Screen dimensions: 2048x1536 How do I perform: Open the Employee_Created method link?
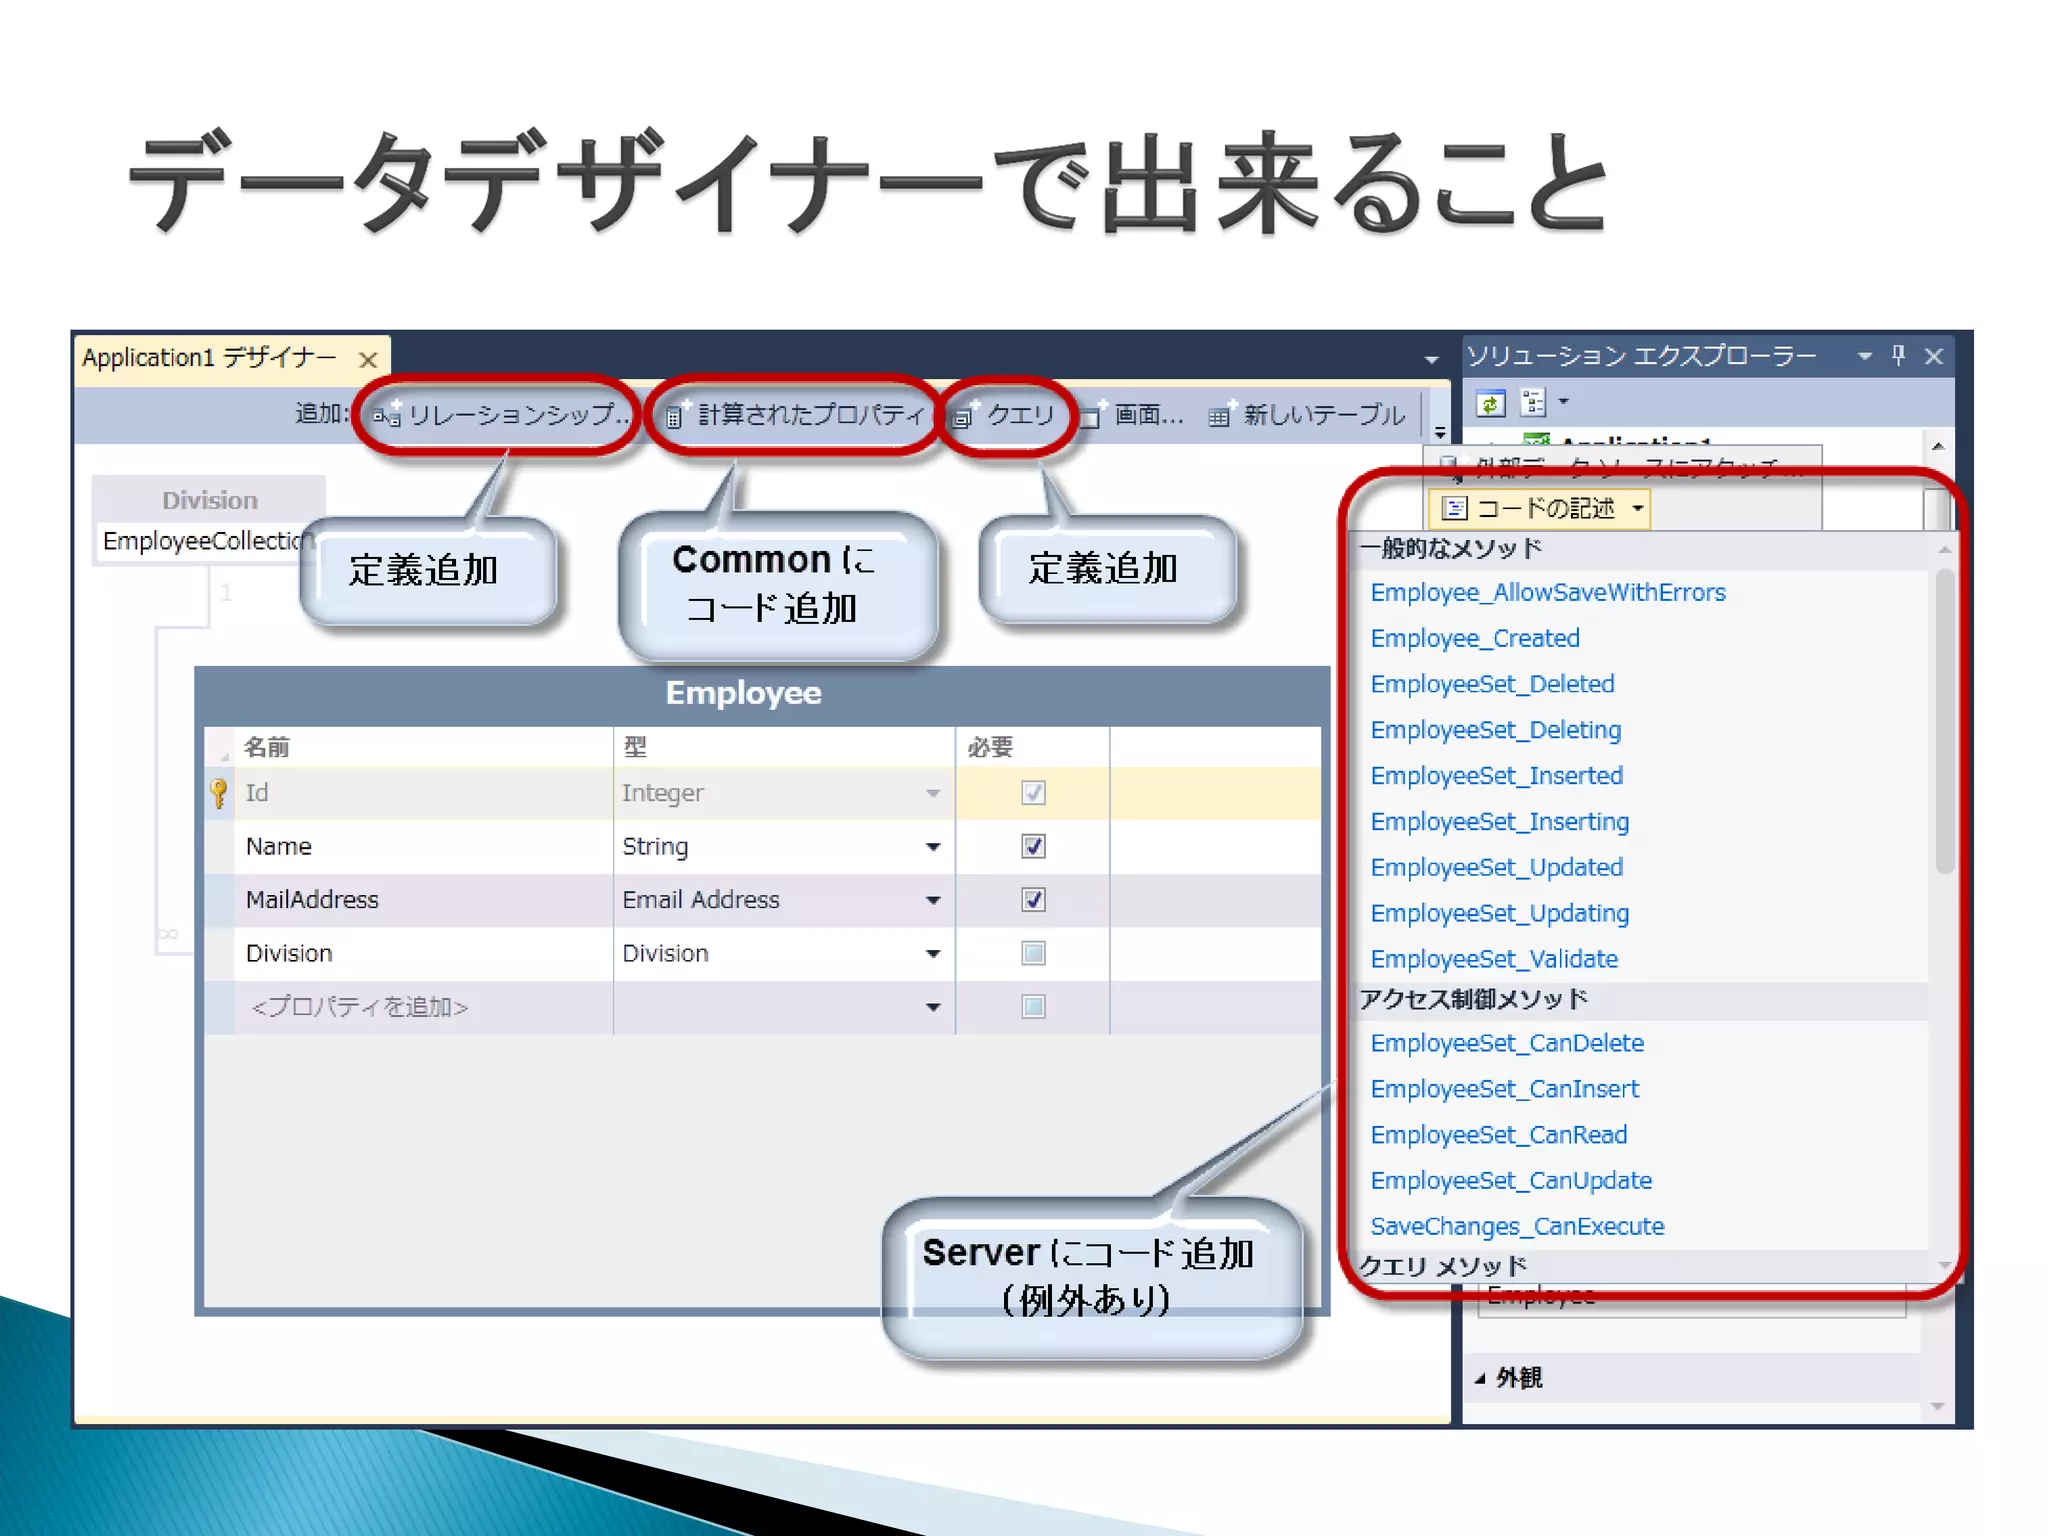(x=1474, y=638)
